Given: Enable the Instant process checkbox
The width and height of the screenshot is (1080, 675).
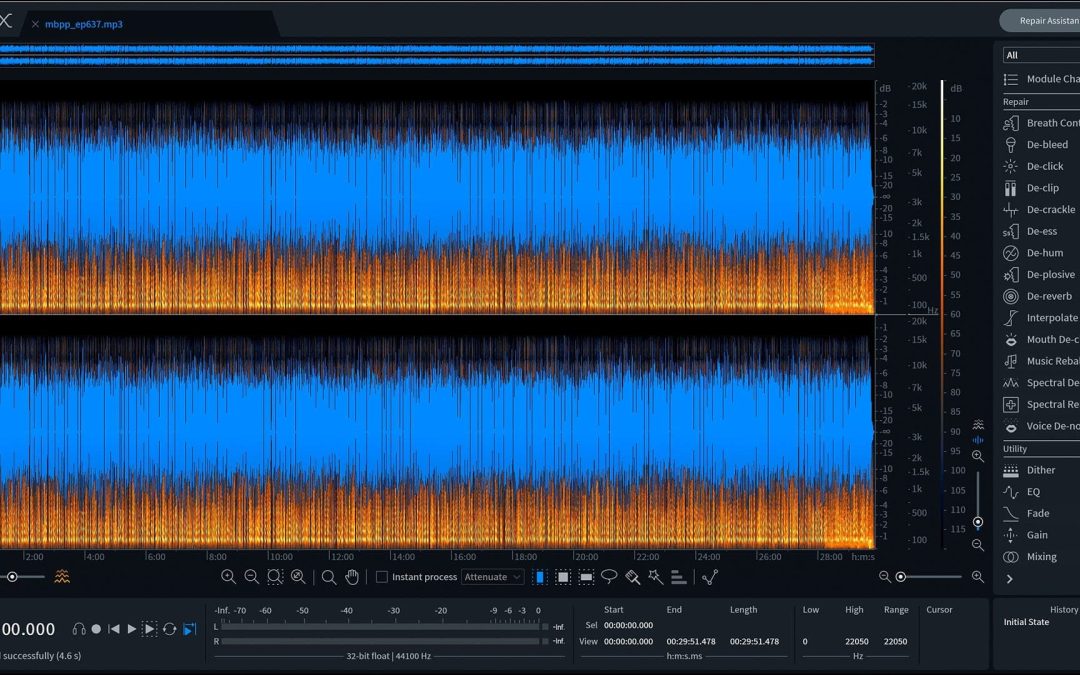Looking at the screenshot, I should tap(381, 577).
